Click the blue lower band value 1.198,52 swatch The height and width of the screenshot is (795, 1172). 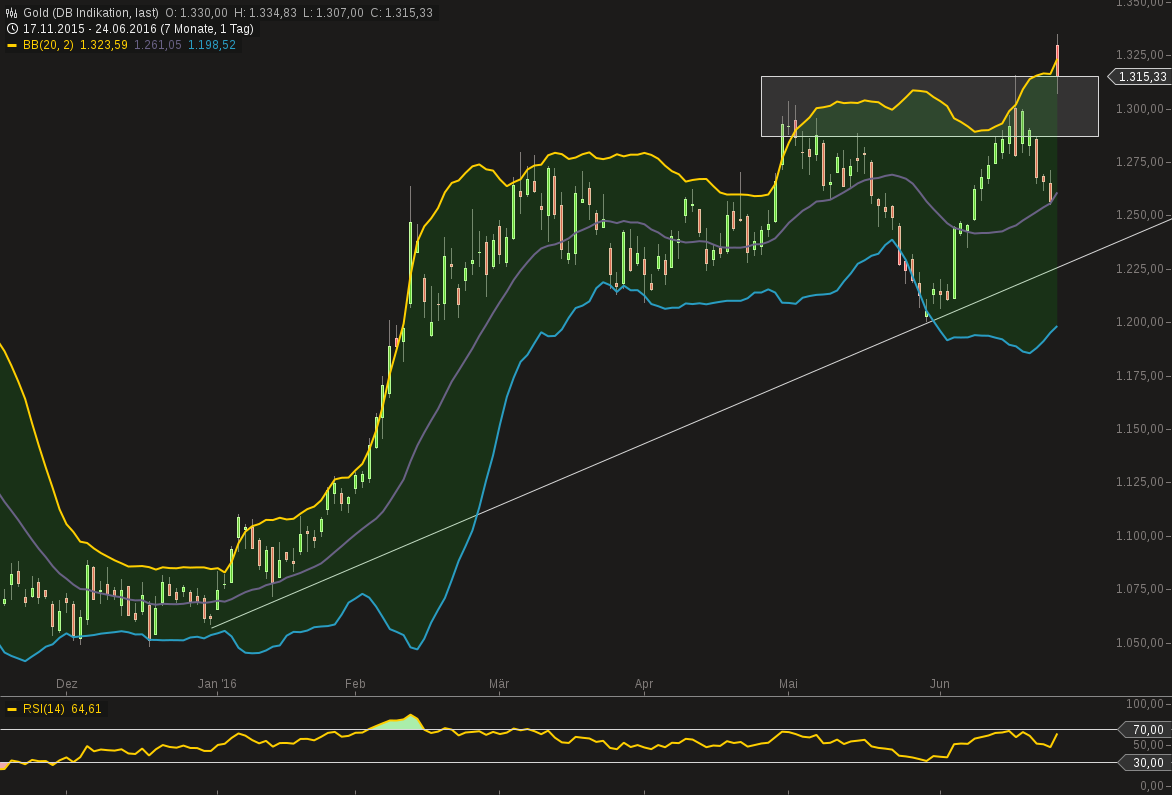click(210, 45)
